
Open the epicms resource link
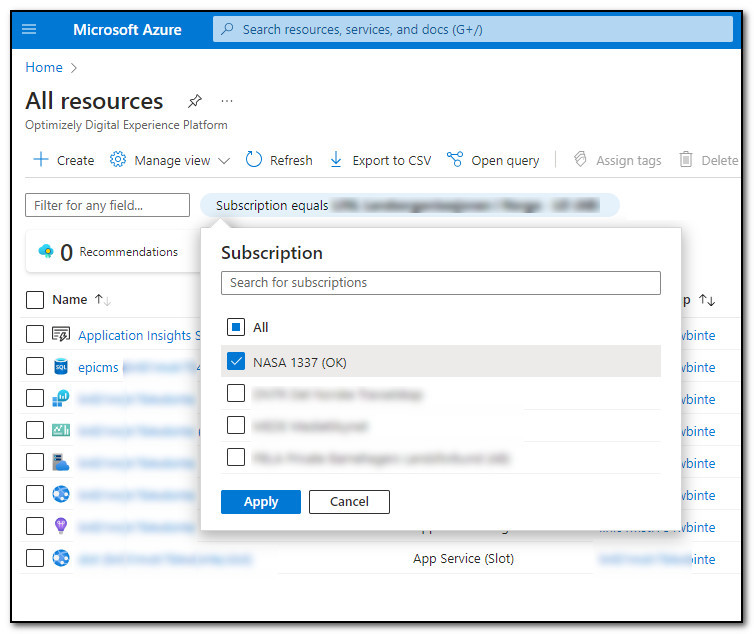click(98, 368)
